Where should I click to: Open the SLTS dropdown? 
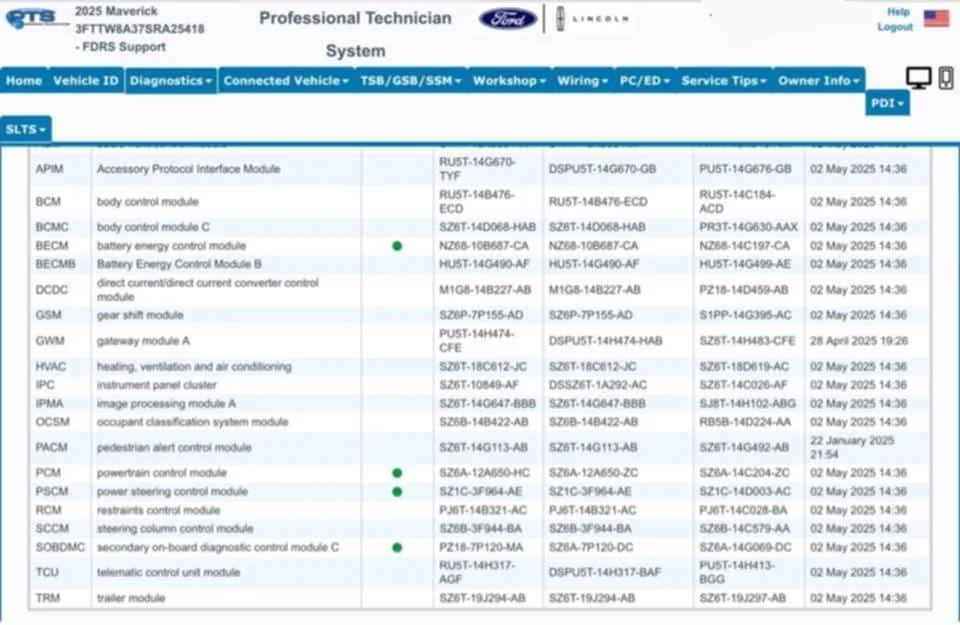(x=25, y=128)
